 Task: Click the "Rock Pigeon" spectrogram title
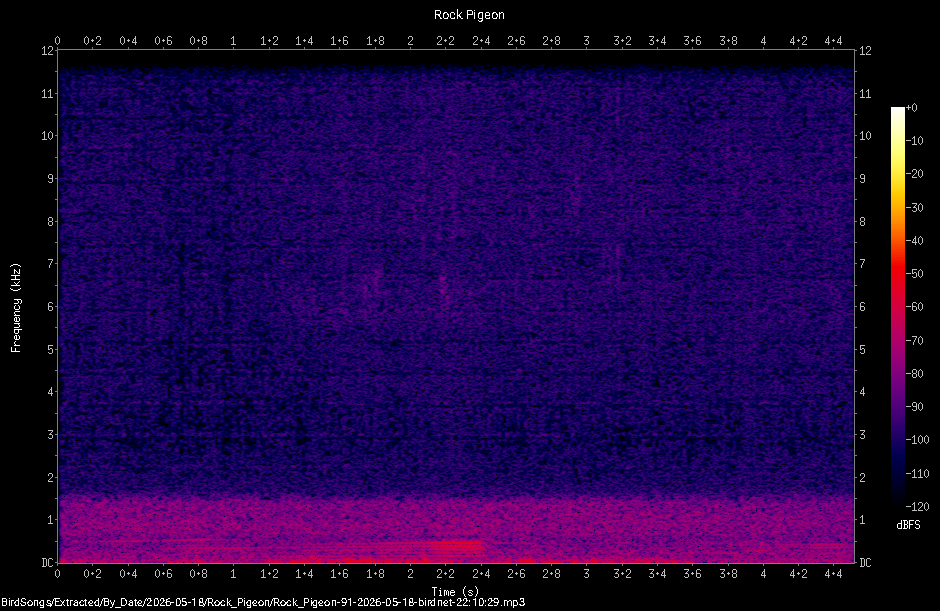pos(469,15)
